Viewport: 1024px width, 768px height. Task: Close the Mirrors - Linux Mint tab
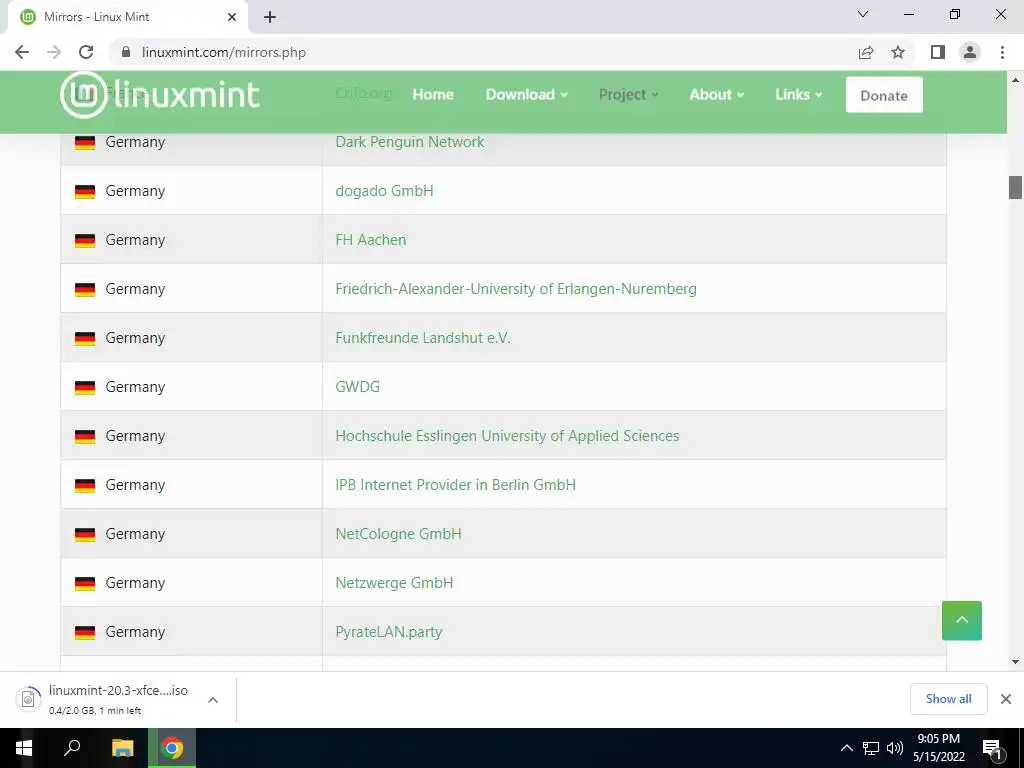232,17
